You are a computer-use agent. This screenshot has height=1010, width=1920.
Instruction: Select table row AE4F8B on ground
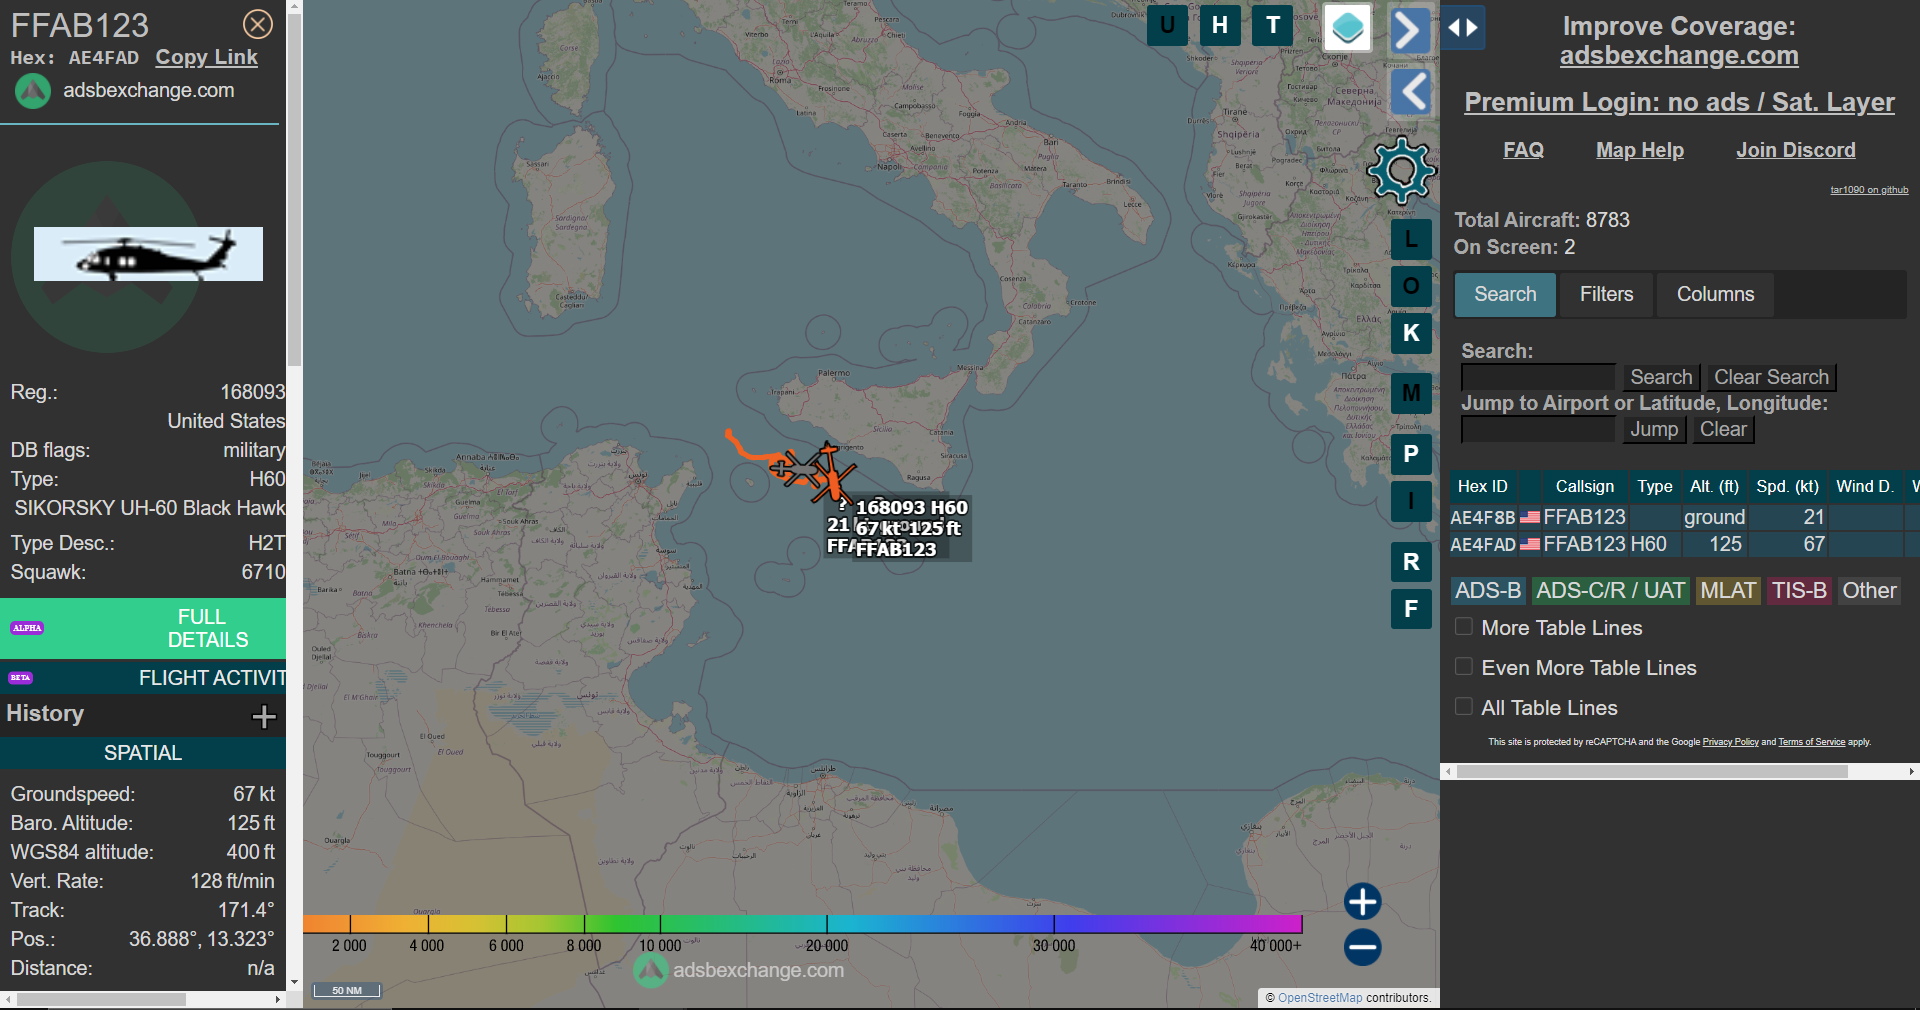1684,517
